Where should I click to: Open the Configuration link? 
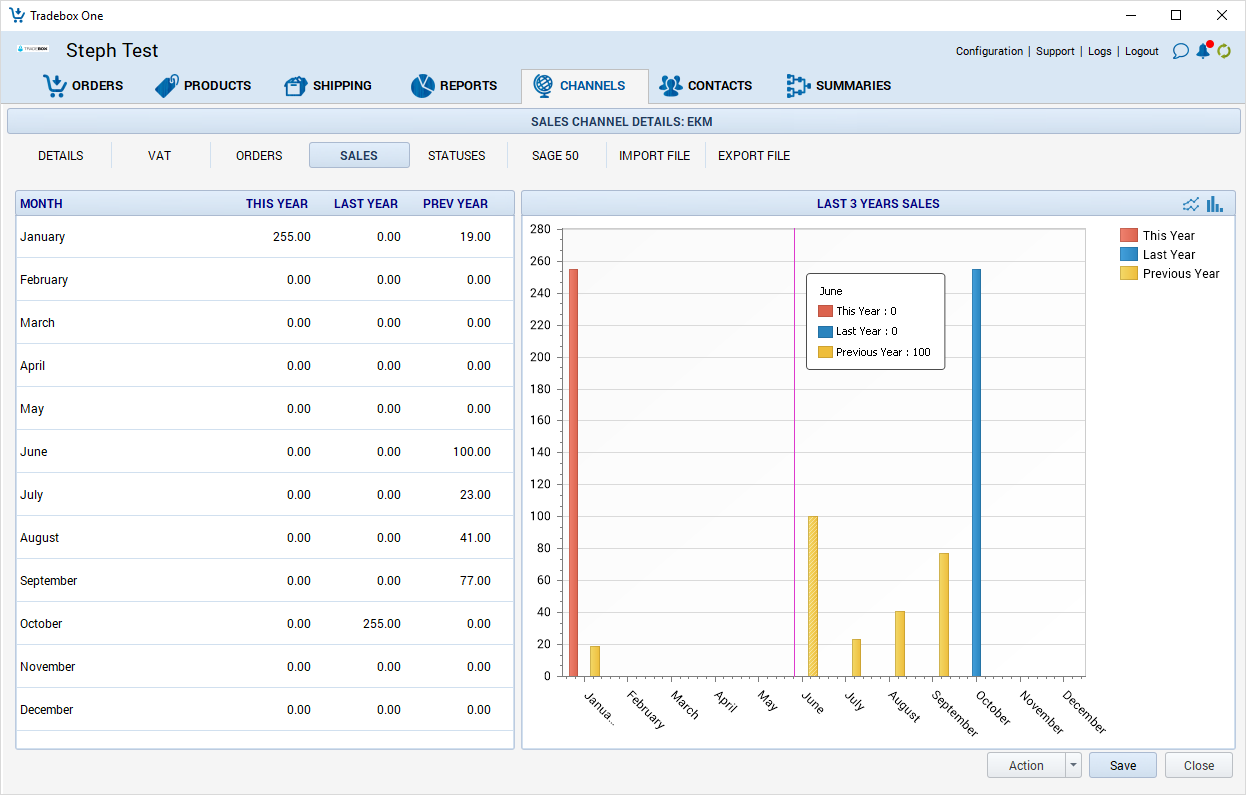[x=989, y=51]
